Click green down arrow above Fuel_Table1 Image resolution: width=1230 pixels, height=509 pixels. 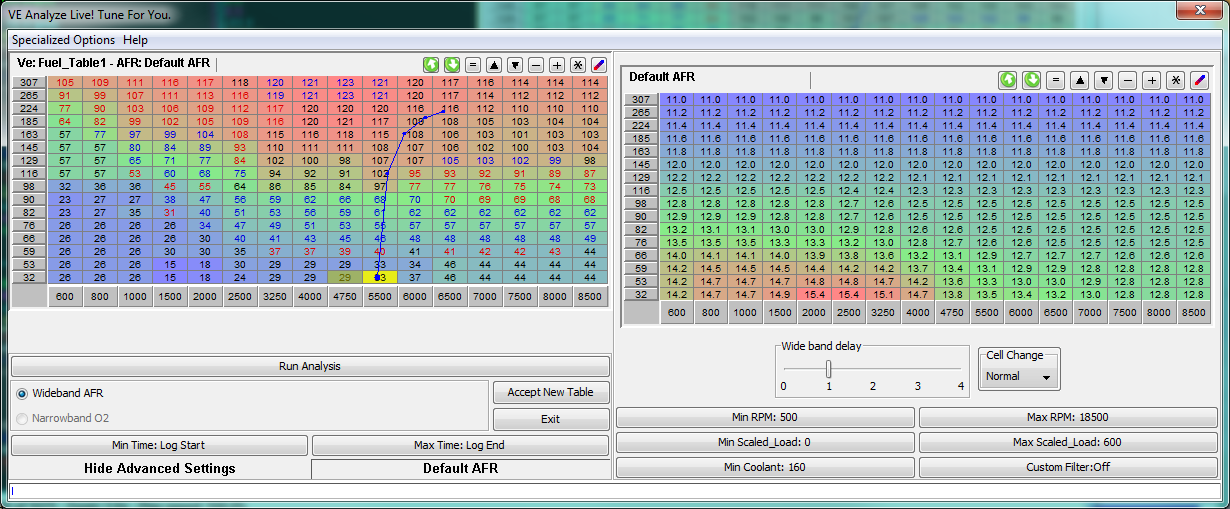(452, 63)
